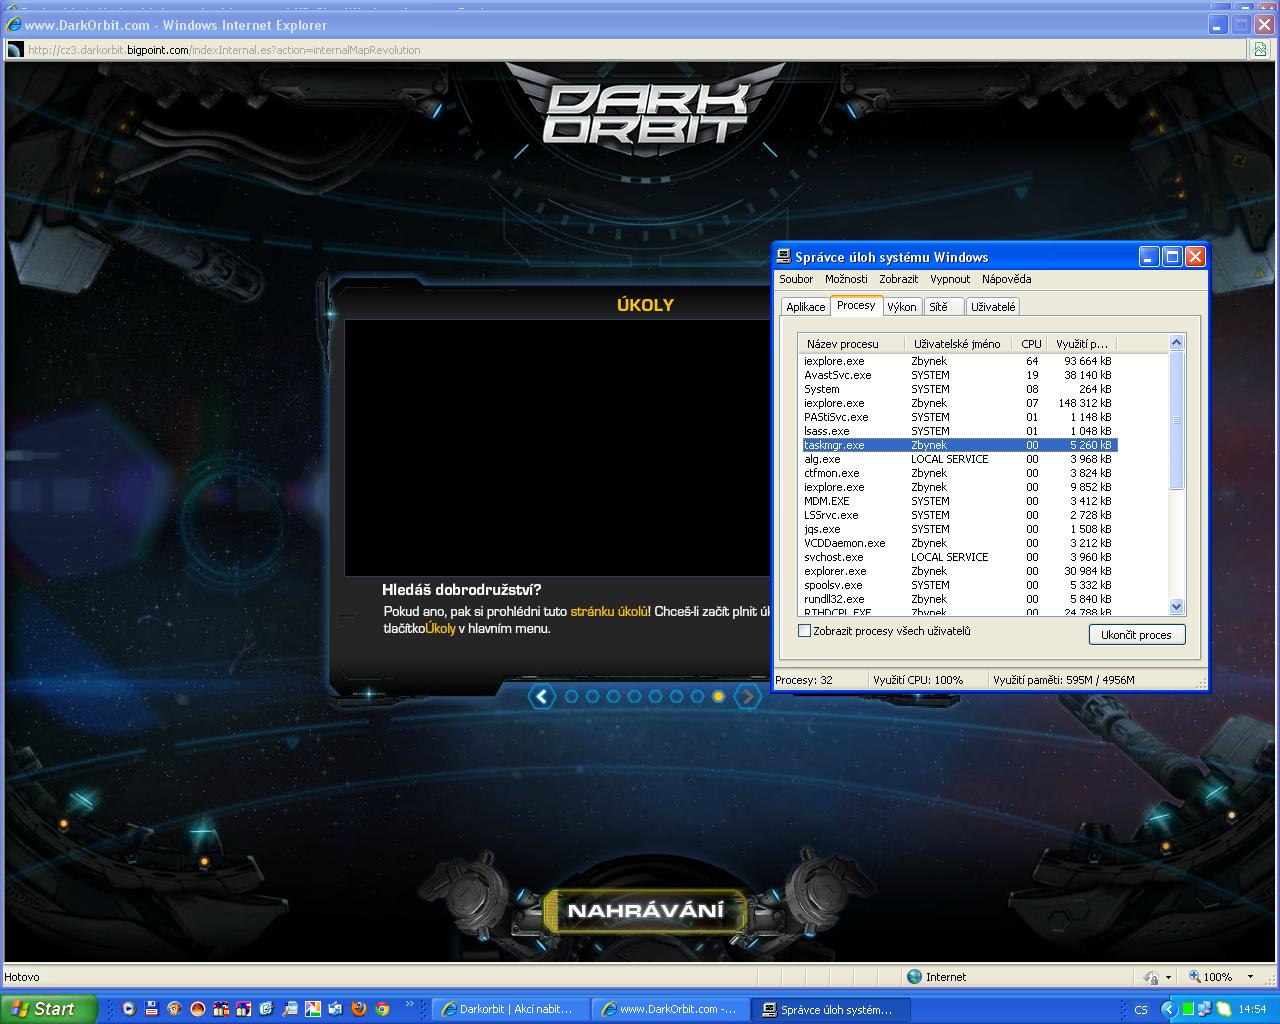
Task: Click the process list scroll up arrow
Action: coord(1176,343)
